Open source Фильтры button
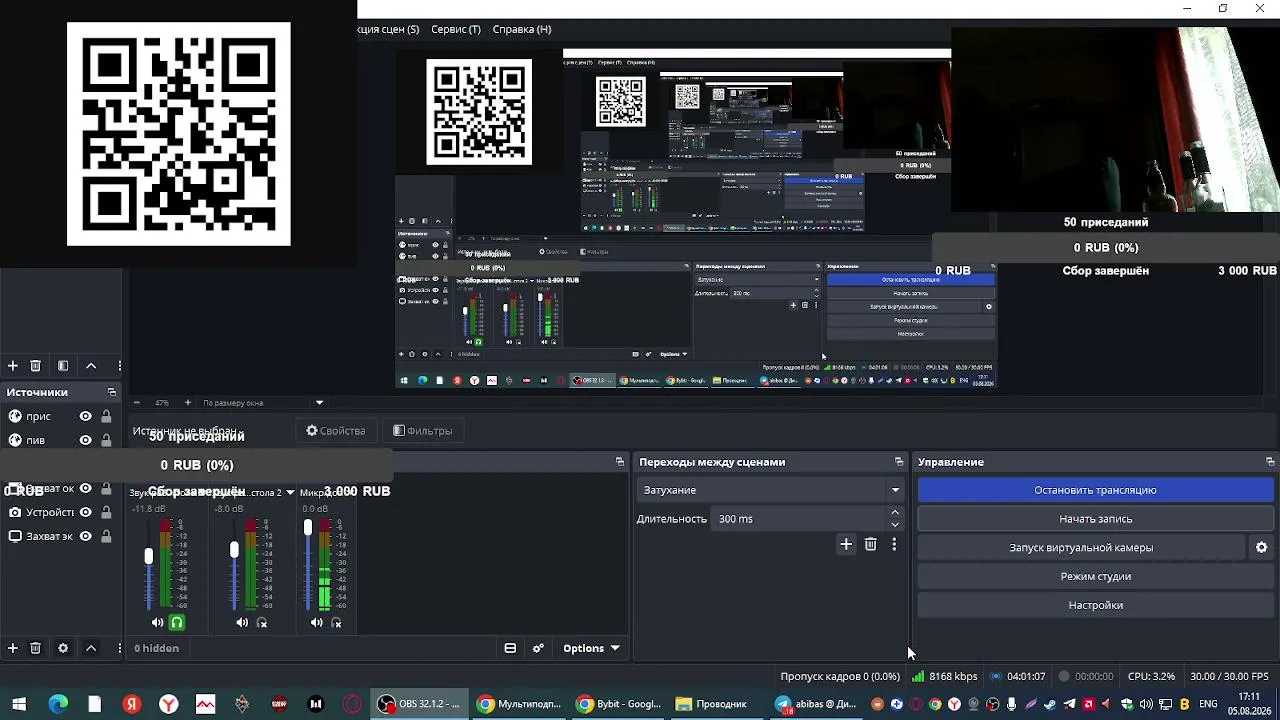 423,431
